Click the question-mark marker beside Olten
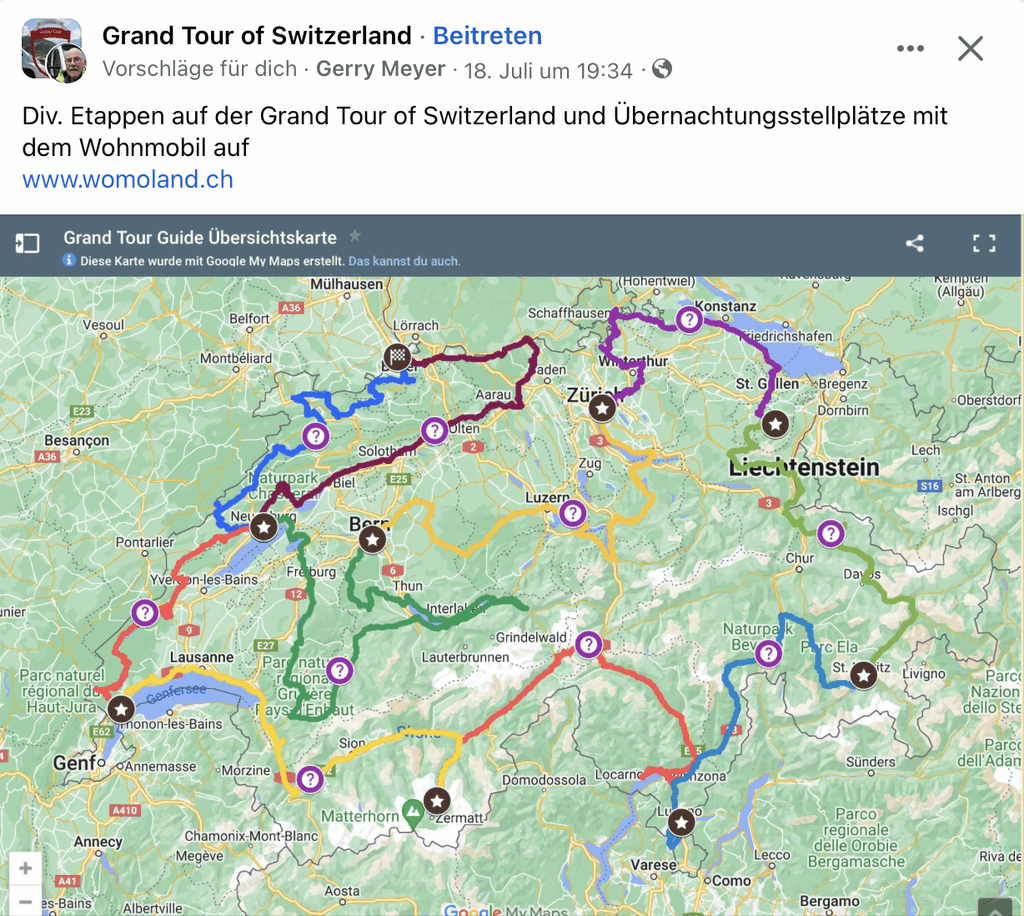1024x916 pixels. pos(434,431)
